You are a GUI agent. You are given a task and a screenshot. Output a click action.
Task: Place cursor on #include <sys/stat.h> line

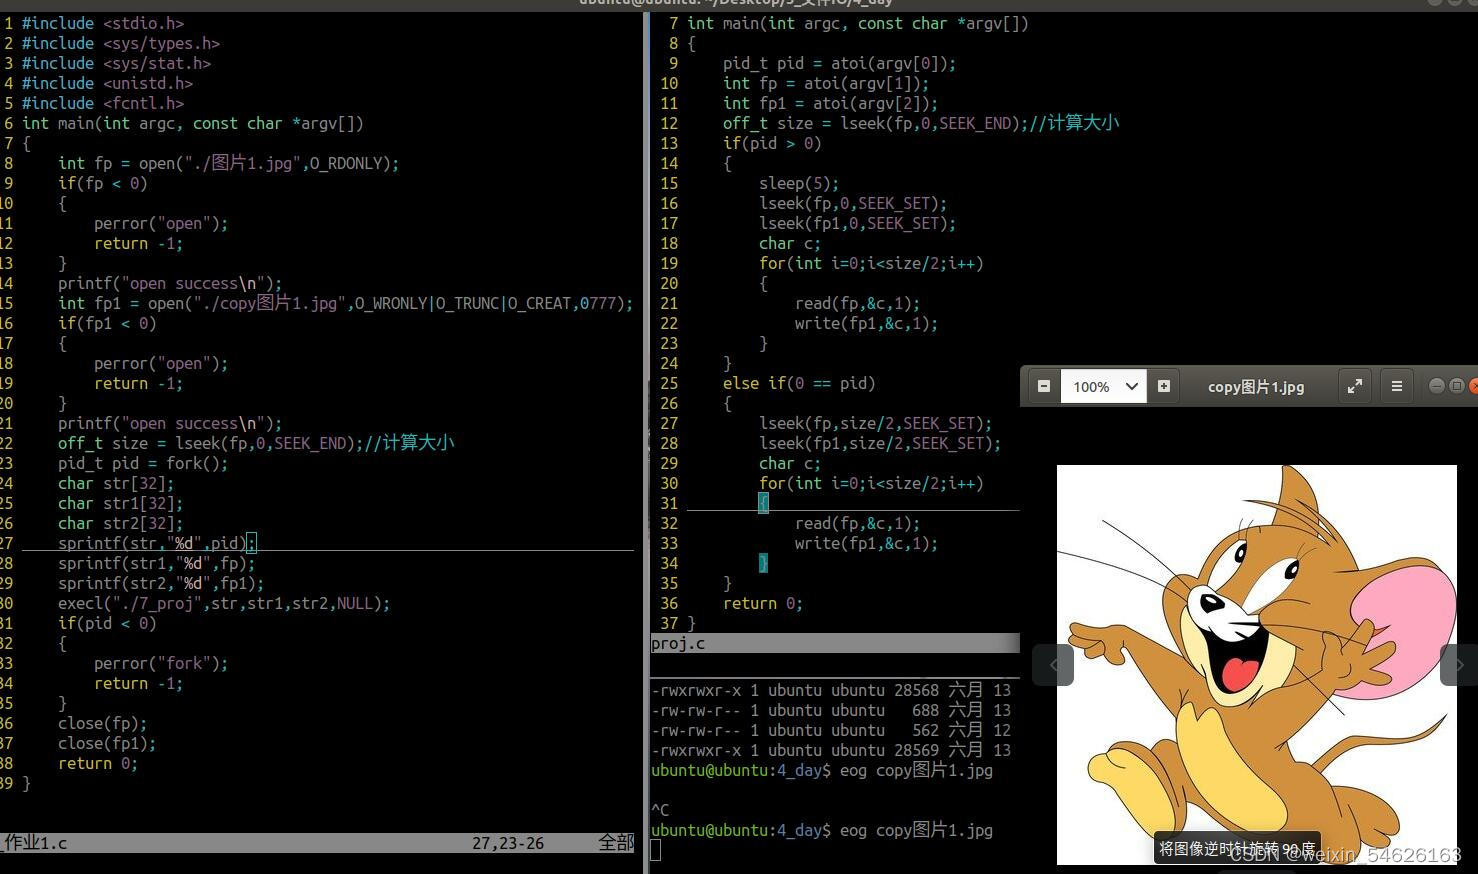[116, 63]
